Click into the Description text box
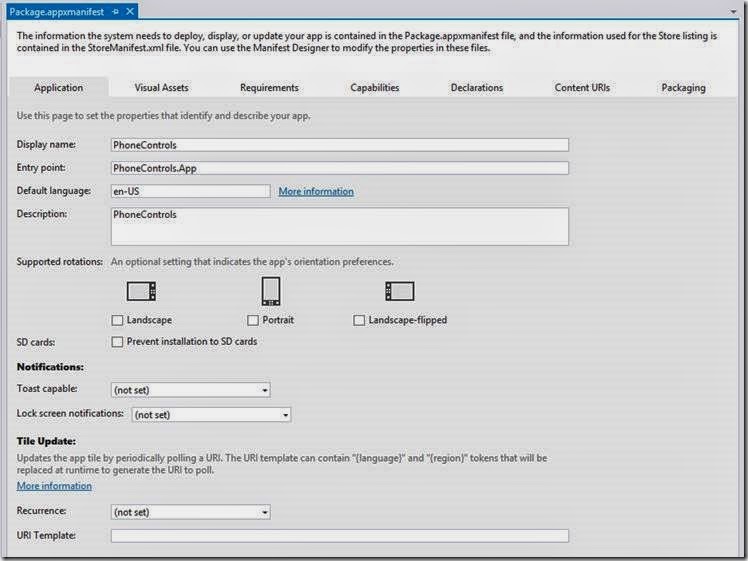This screenshot has width=748, height=561. pyautogui.click(x=340, y=227)
